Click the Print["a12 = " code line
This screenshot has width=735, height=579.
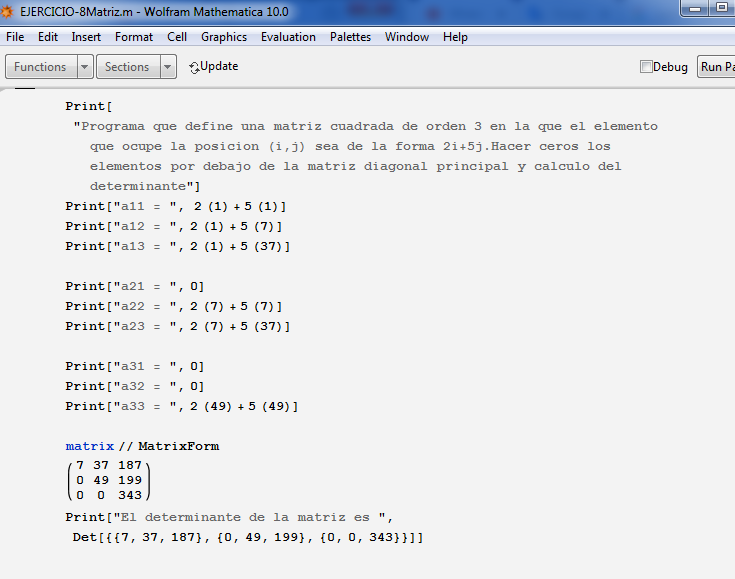pos(174,226)
